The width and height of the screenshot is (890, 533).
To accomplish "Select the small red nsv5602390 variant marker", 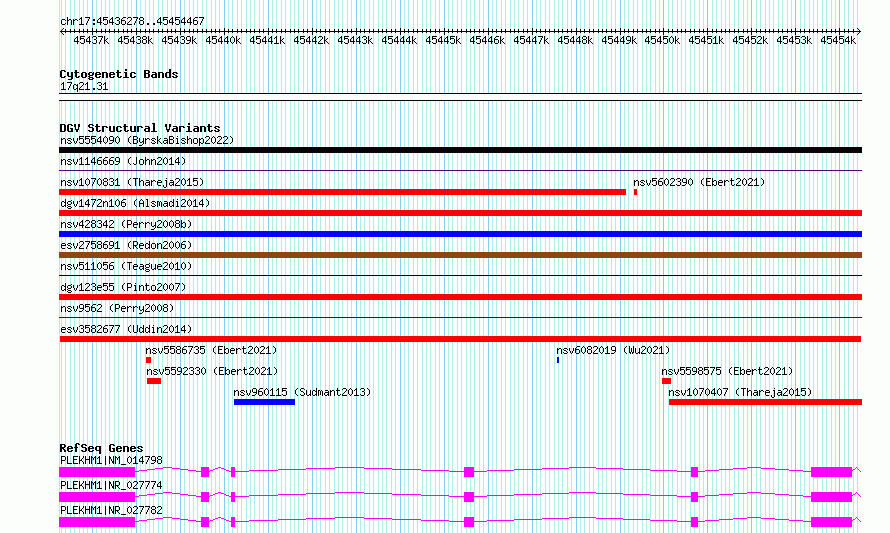I will point(635,192).
